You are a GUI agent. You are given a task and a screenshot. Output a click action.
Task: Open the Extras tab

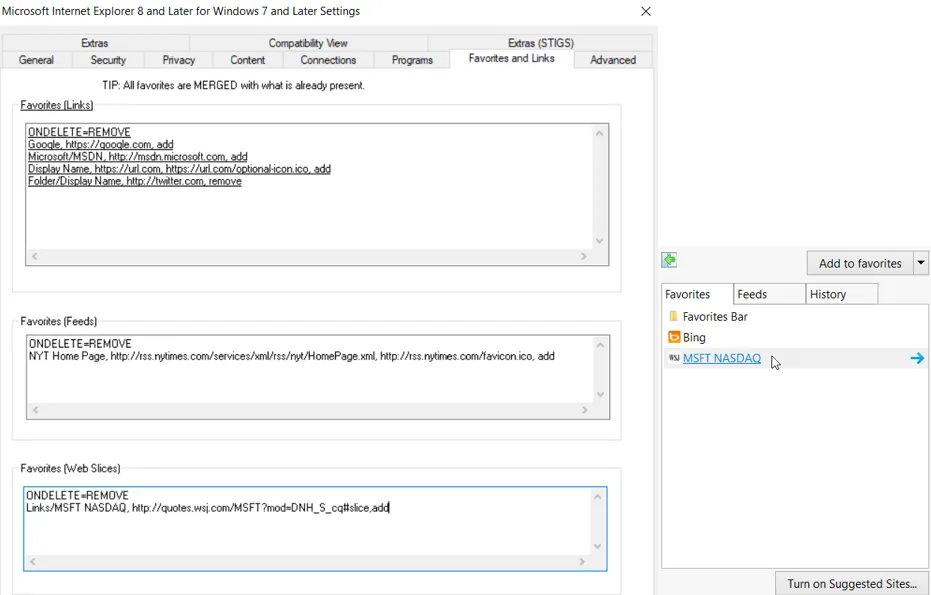tap(94, 43)
